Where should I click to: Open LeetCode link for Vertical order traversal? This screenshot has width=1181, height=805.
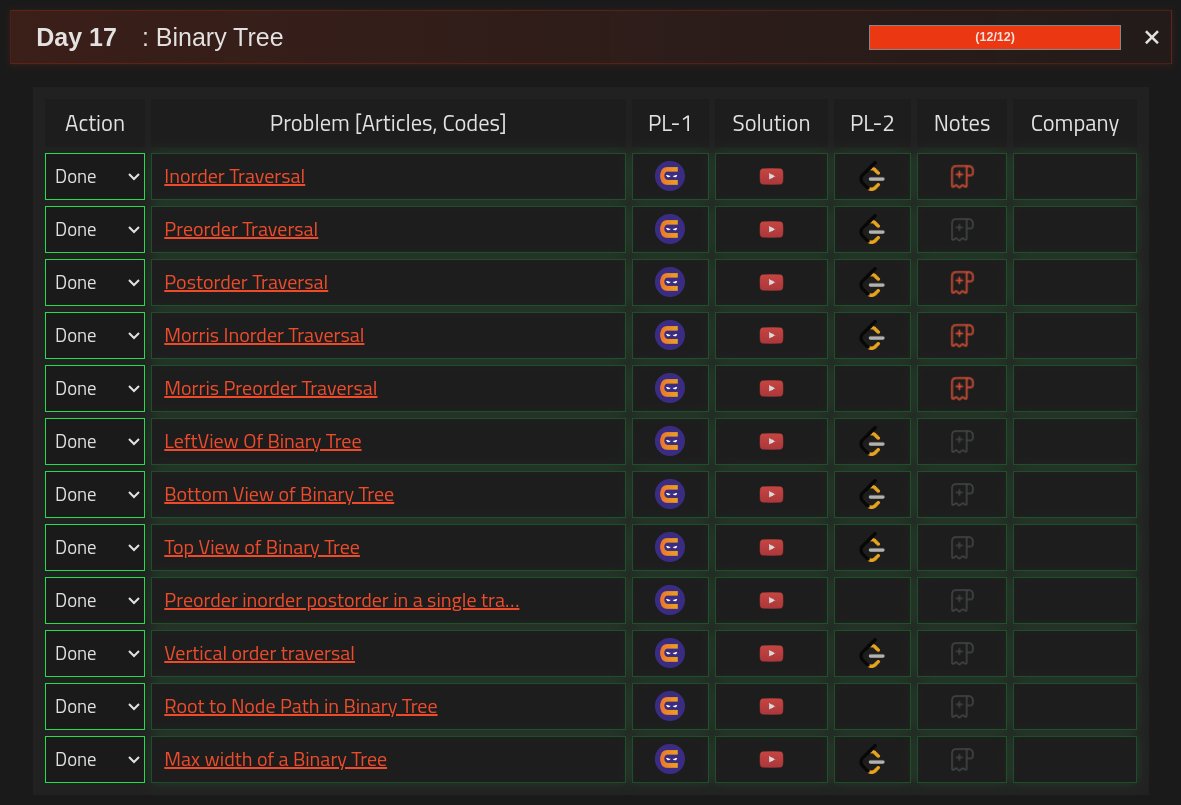tap(872, 654)
